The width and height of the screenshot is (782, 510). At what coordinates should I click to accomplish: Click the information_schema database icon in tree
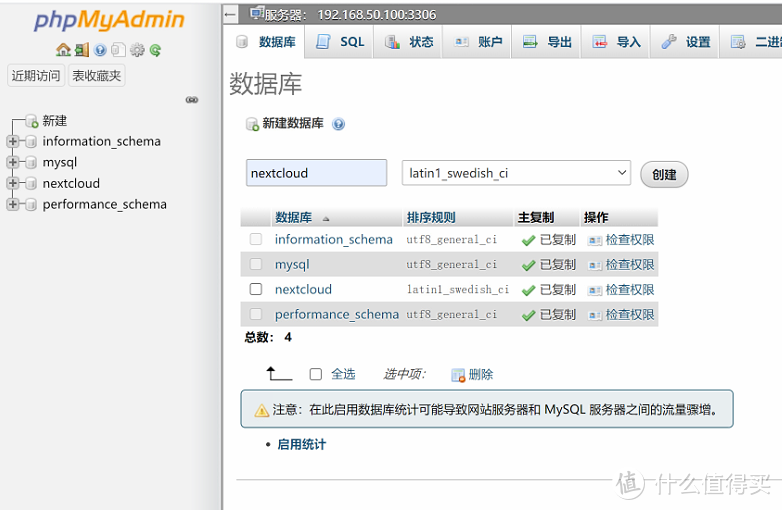click(x=31, y=142)
